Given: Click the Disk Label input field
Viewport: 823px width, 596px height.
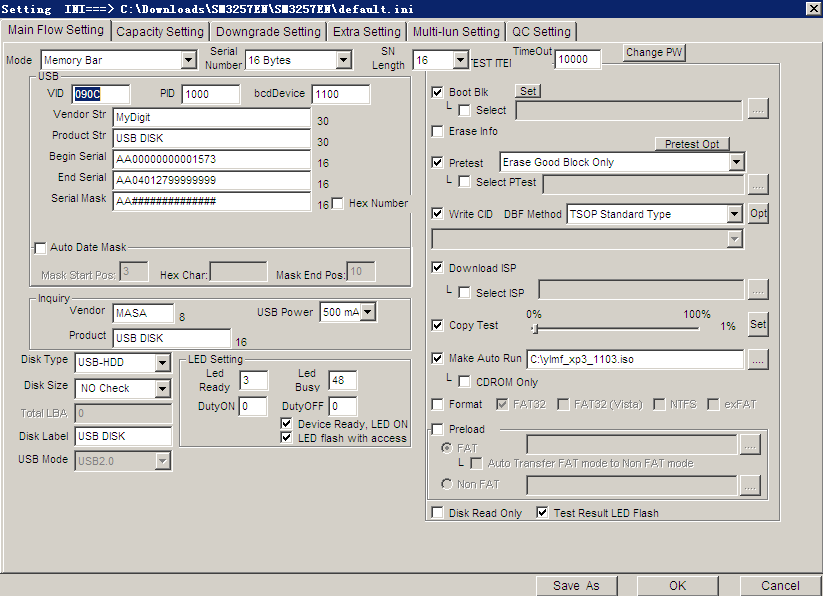Looking at the screenshot, I should [123, 437].
